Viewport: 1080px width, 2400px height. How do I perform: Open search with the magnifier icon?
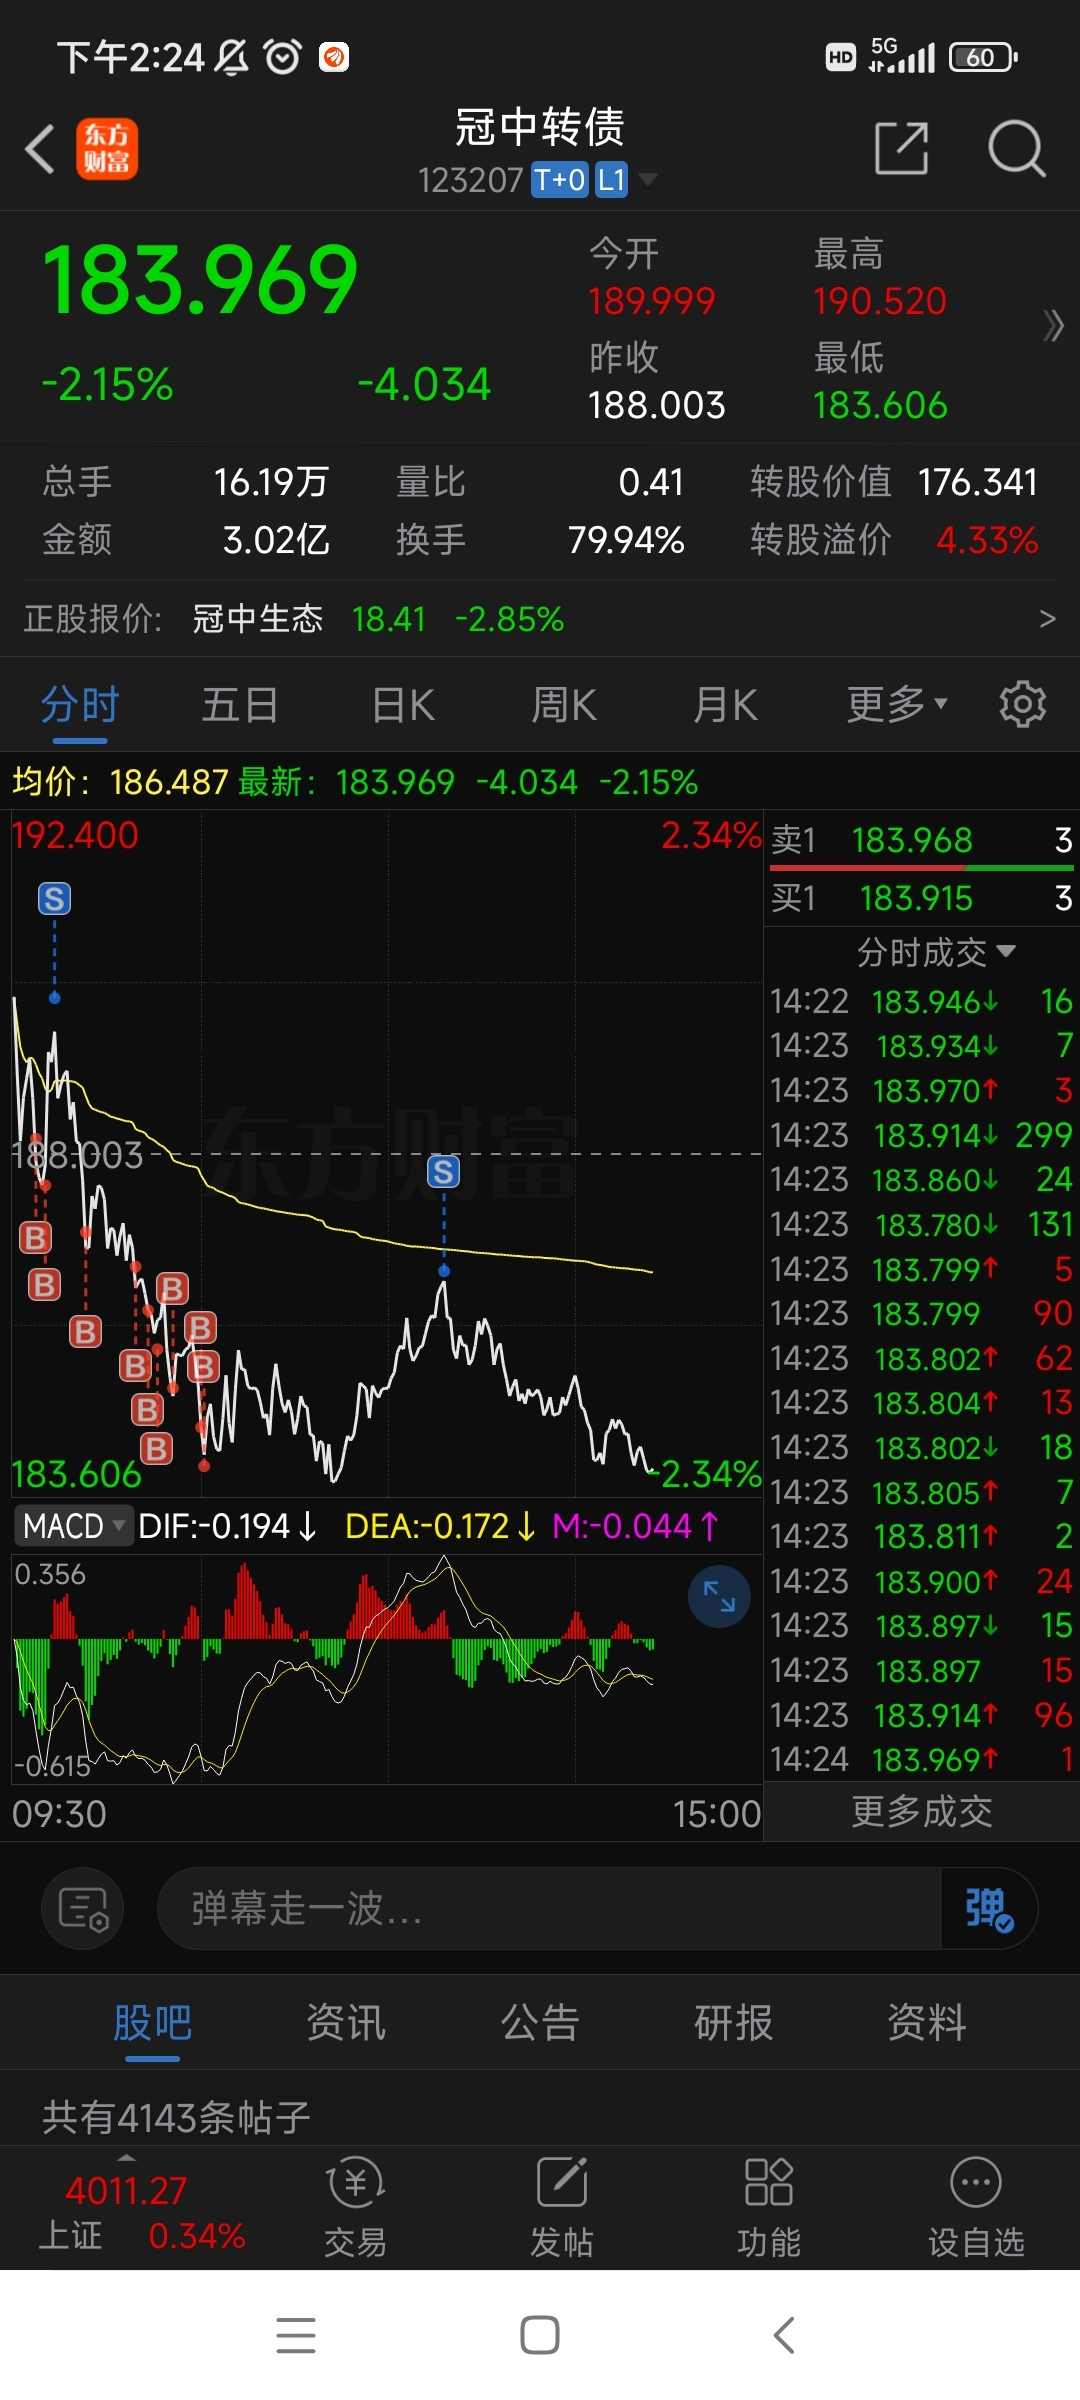(1016, 149)
